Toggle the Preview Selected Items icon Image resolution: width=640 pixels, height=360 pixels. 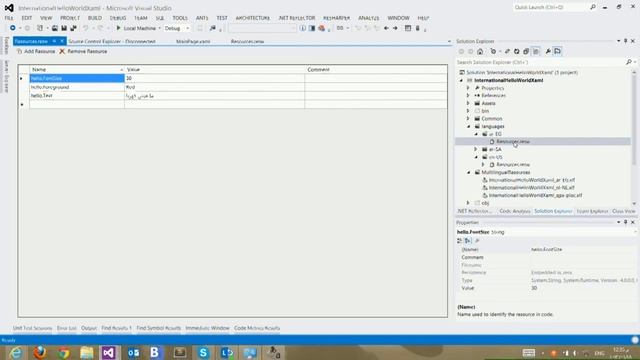click(x=558, y=51)
